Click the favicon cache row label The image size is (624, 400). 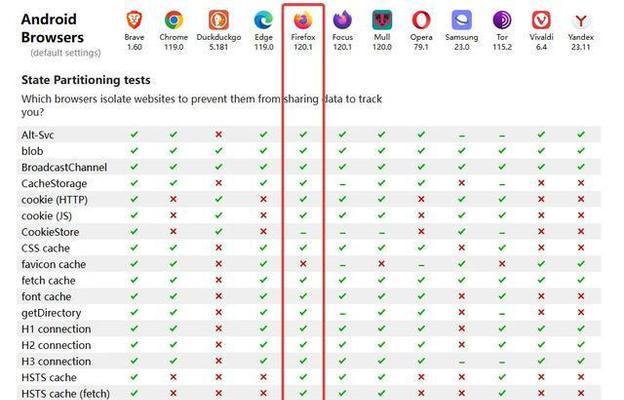point(53,264)
